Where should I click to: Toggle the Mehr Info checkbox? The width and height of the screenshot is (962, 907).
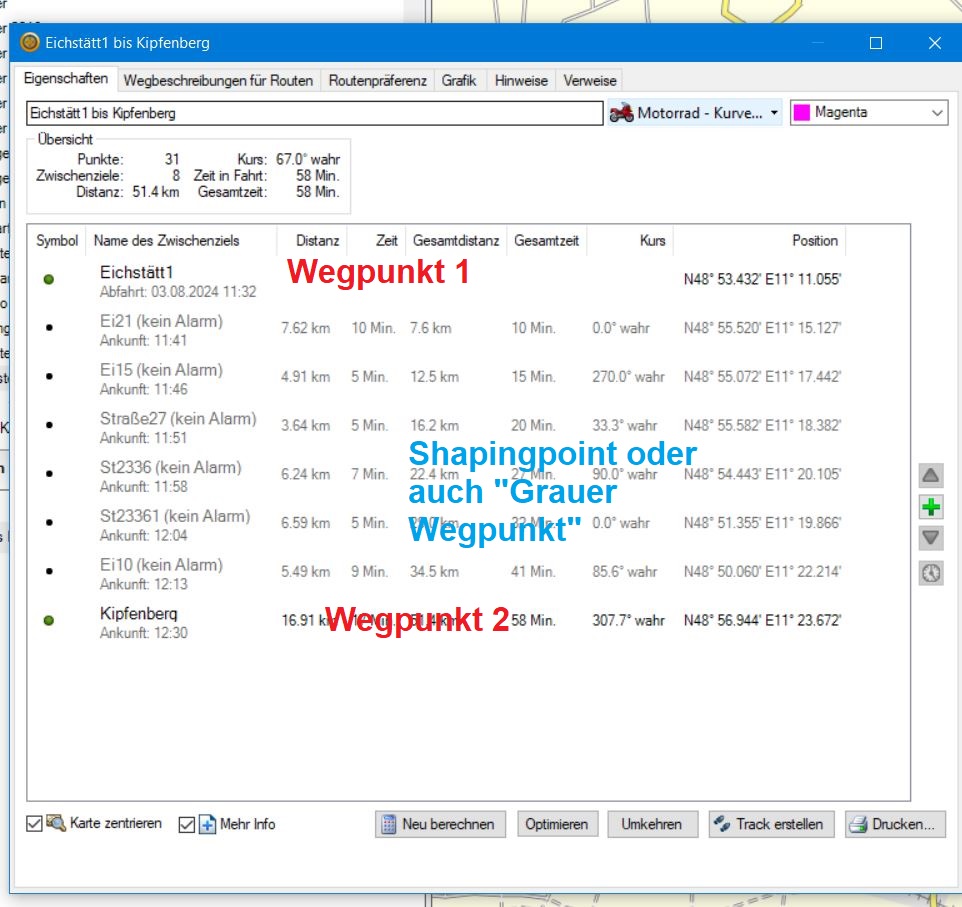187,824
